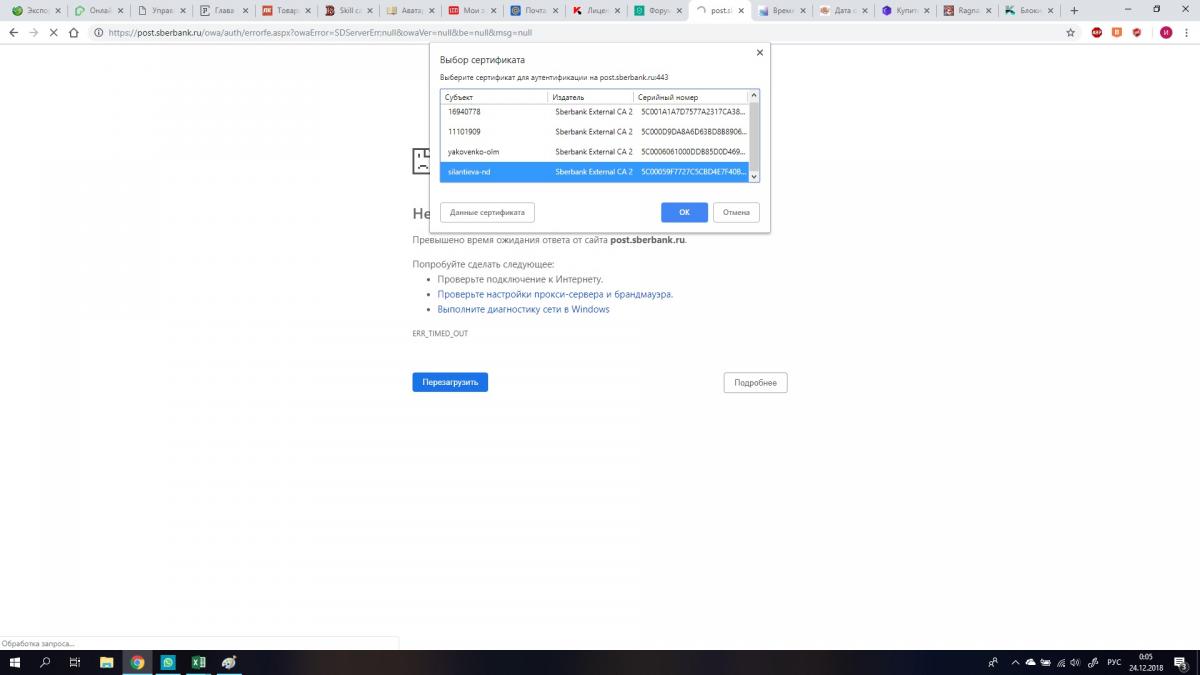Image resolution: width=1200 pixels, height=675 pixels.
Task: Open a new tab with plus button
Action: pos(1075,10)
